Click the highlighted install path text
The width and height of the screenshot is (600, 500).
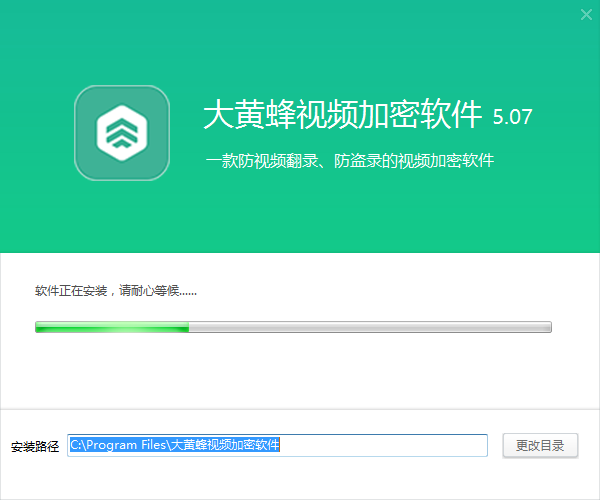175,445
